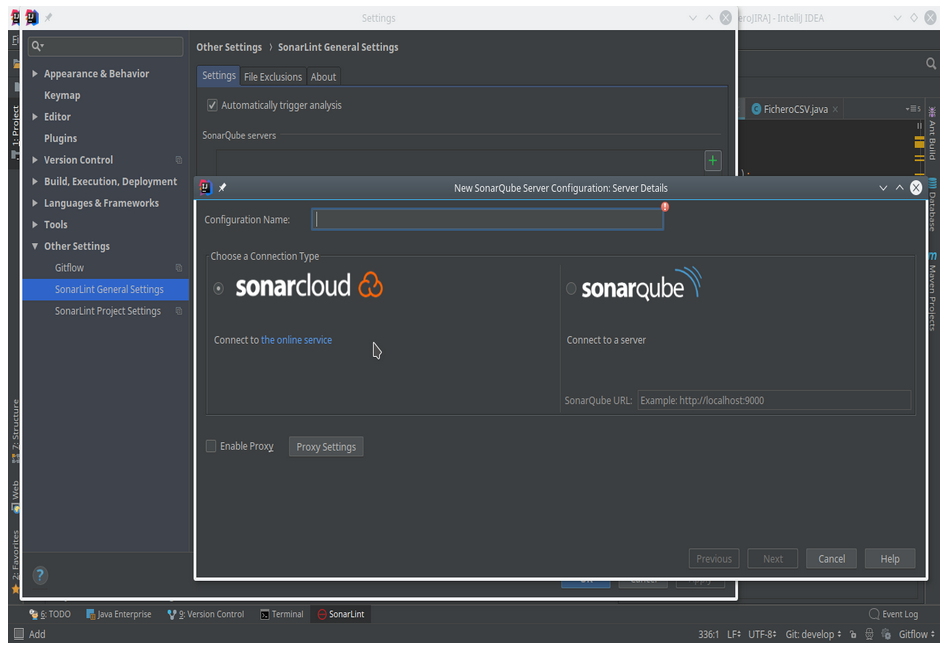Open the 6: TODO tool window

pos(50,614)
